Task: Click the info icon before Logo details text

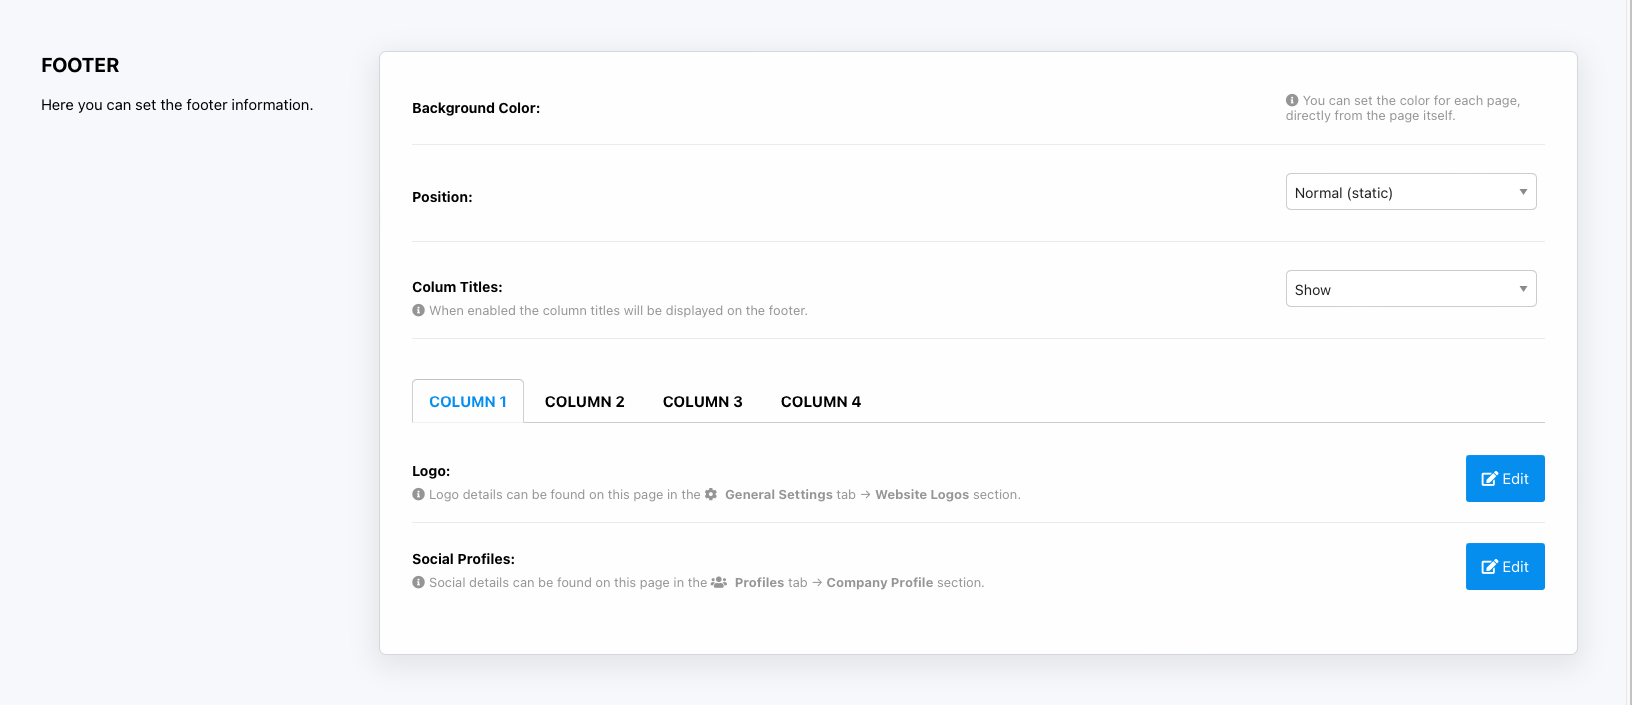Action: pyautogui.click(x=418, y=494)
